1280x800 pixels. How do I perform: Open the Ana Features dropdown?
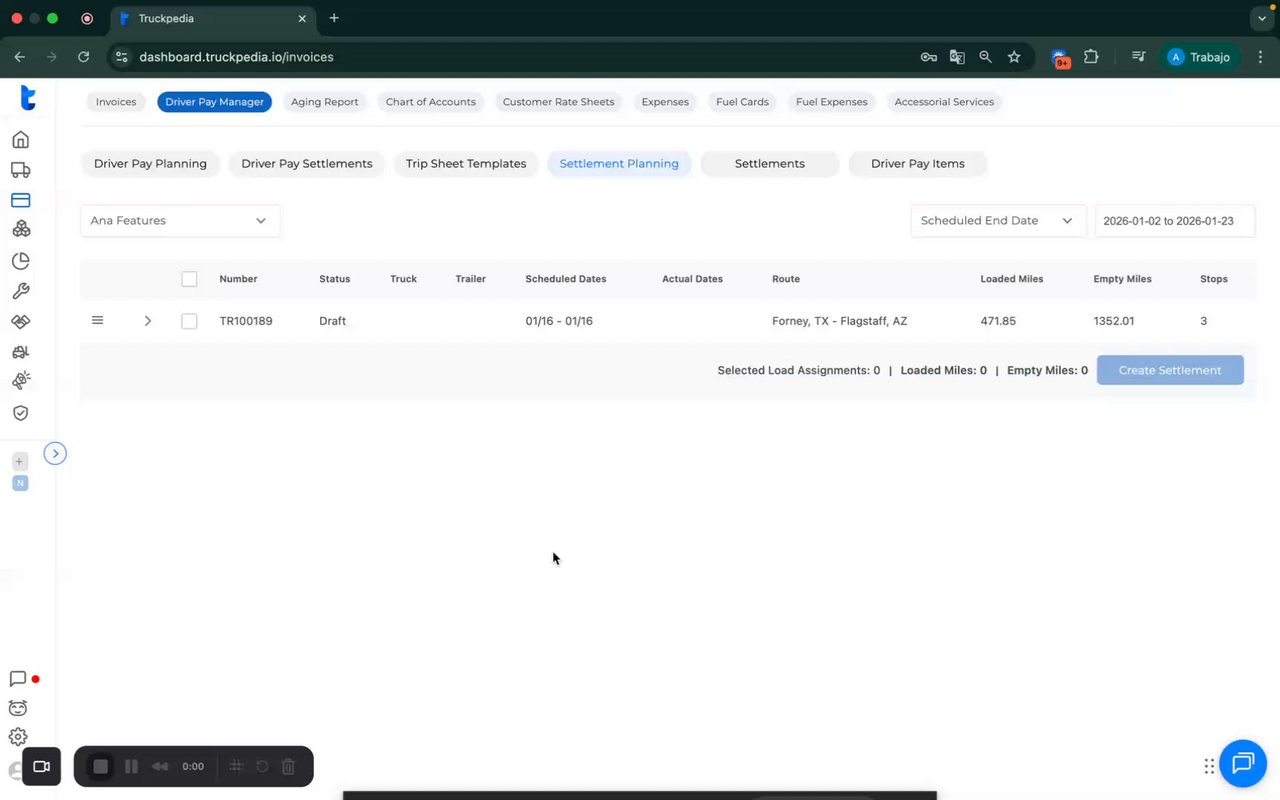(x=180, y=221)
